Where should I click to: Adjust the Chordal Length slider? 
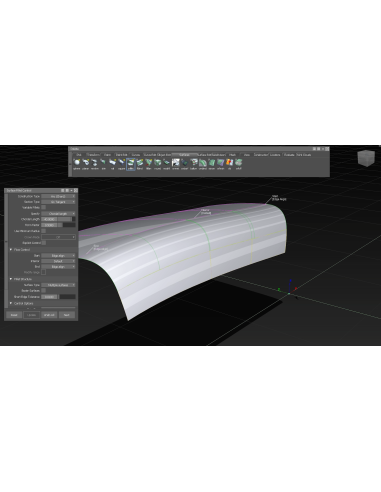[67, 219]
